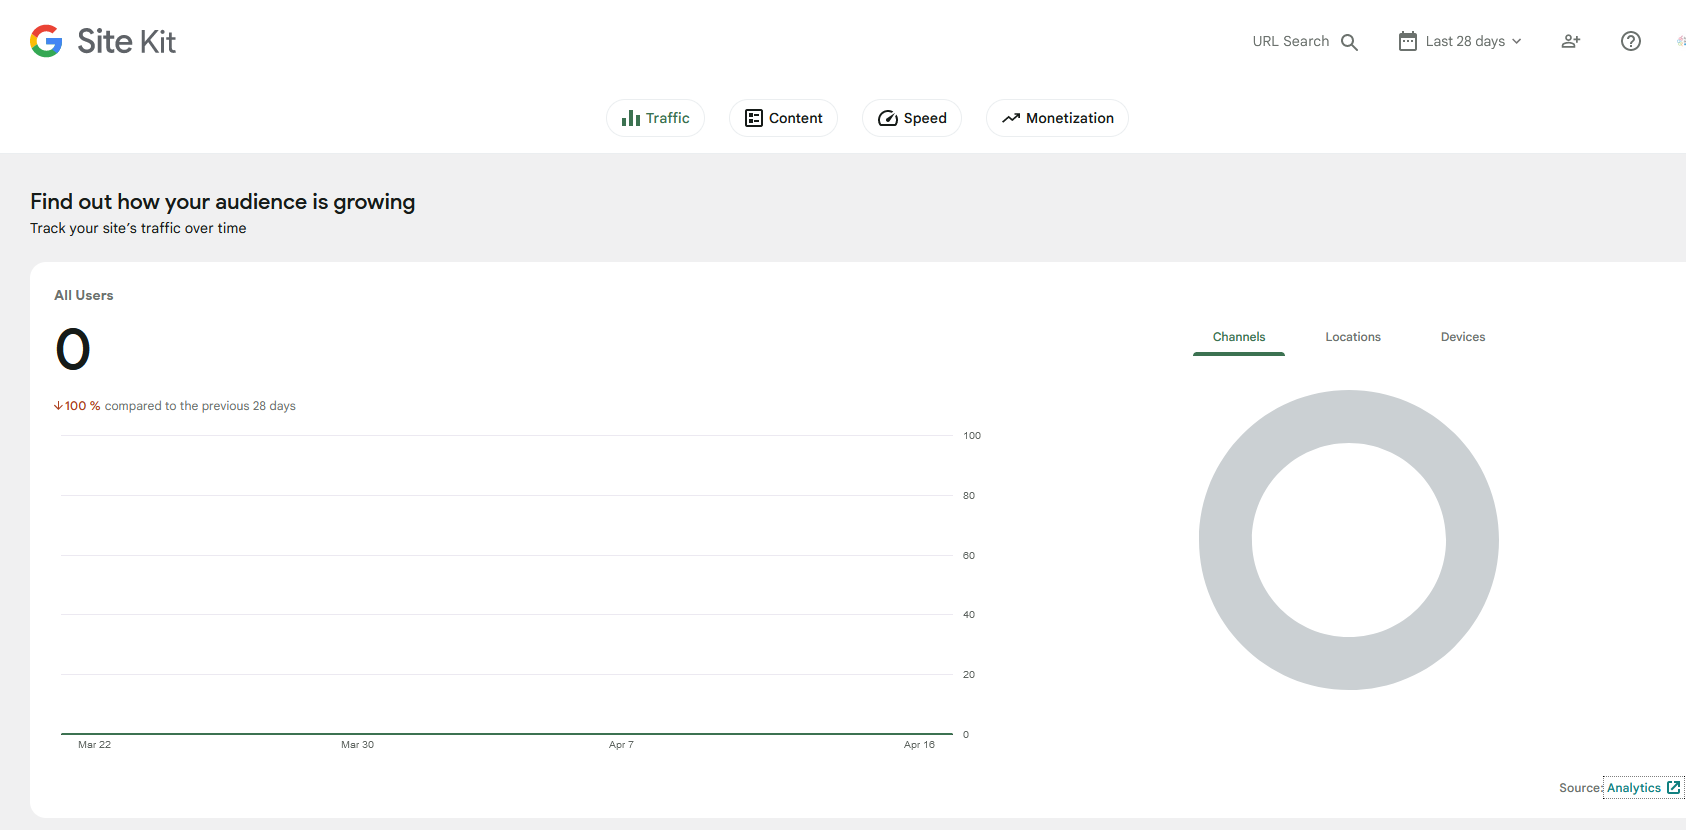Click the Mar 22 axis label

[x=95, y=745]
